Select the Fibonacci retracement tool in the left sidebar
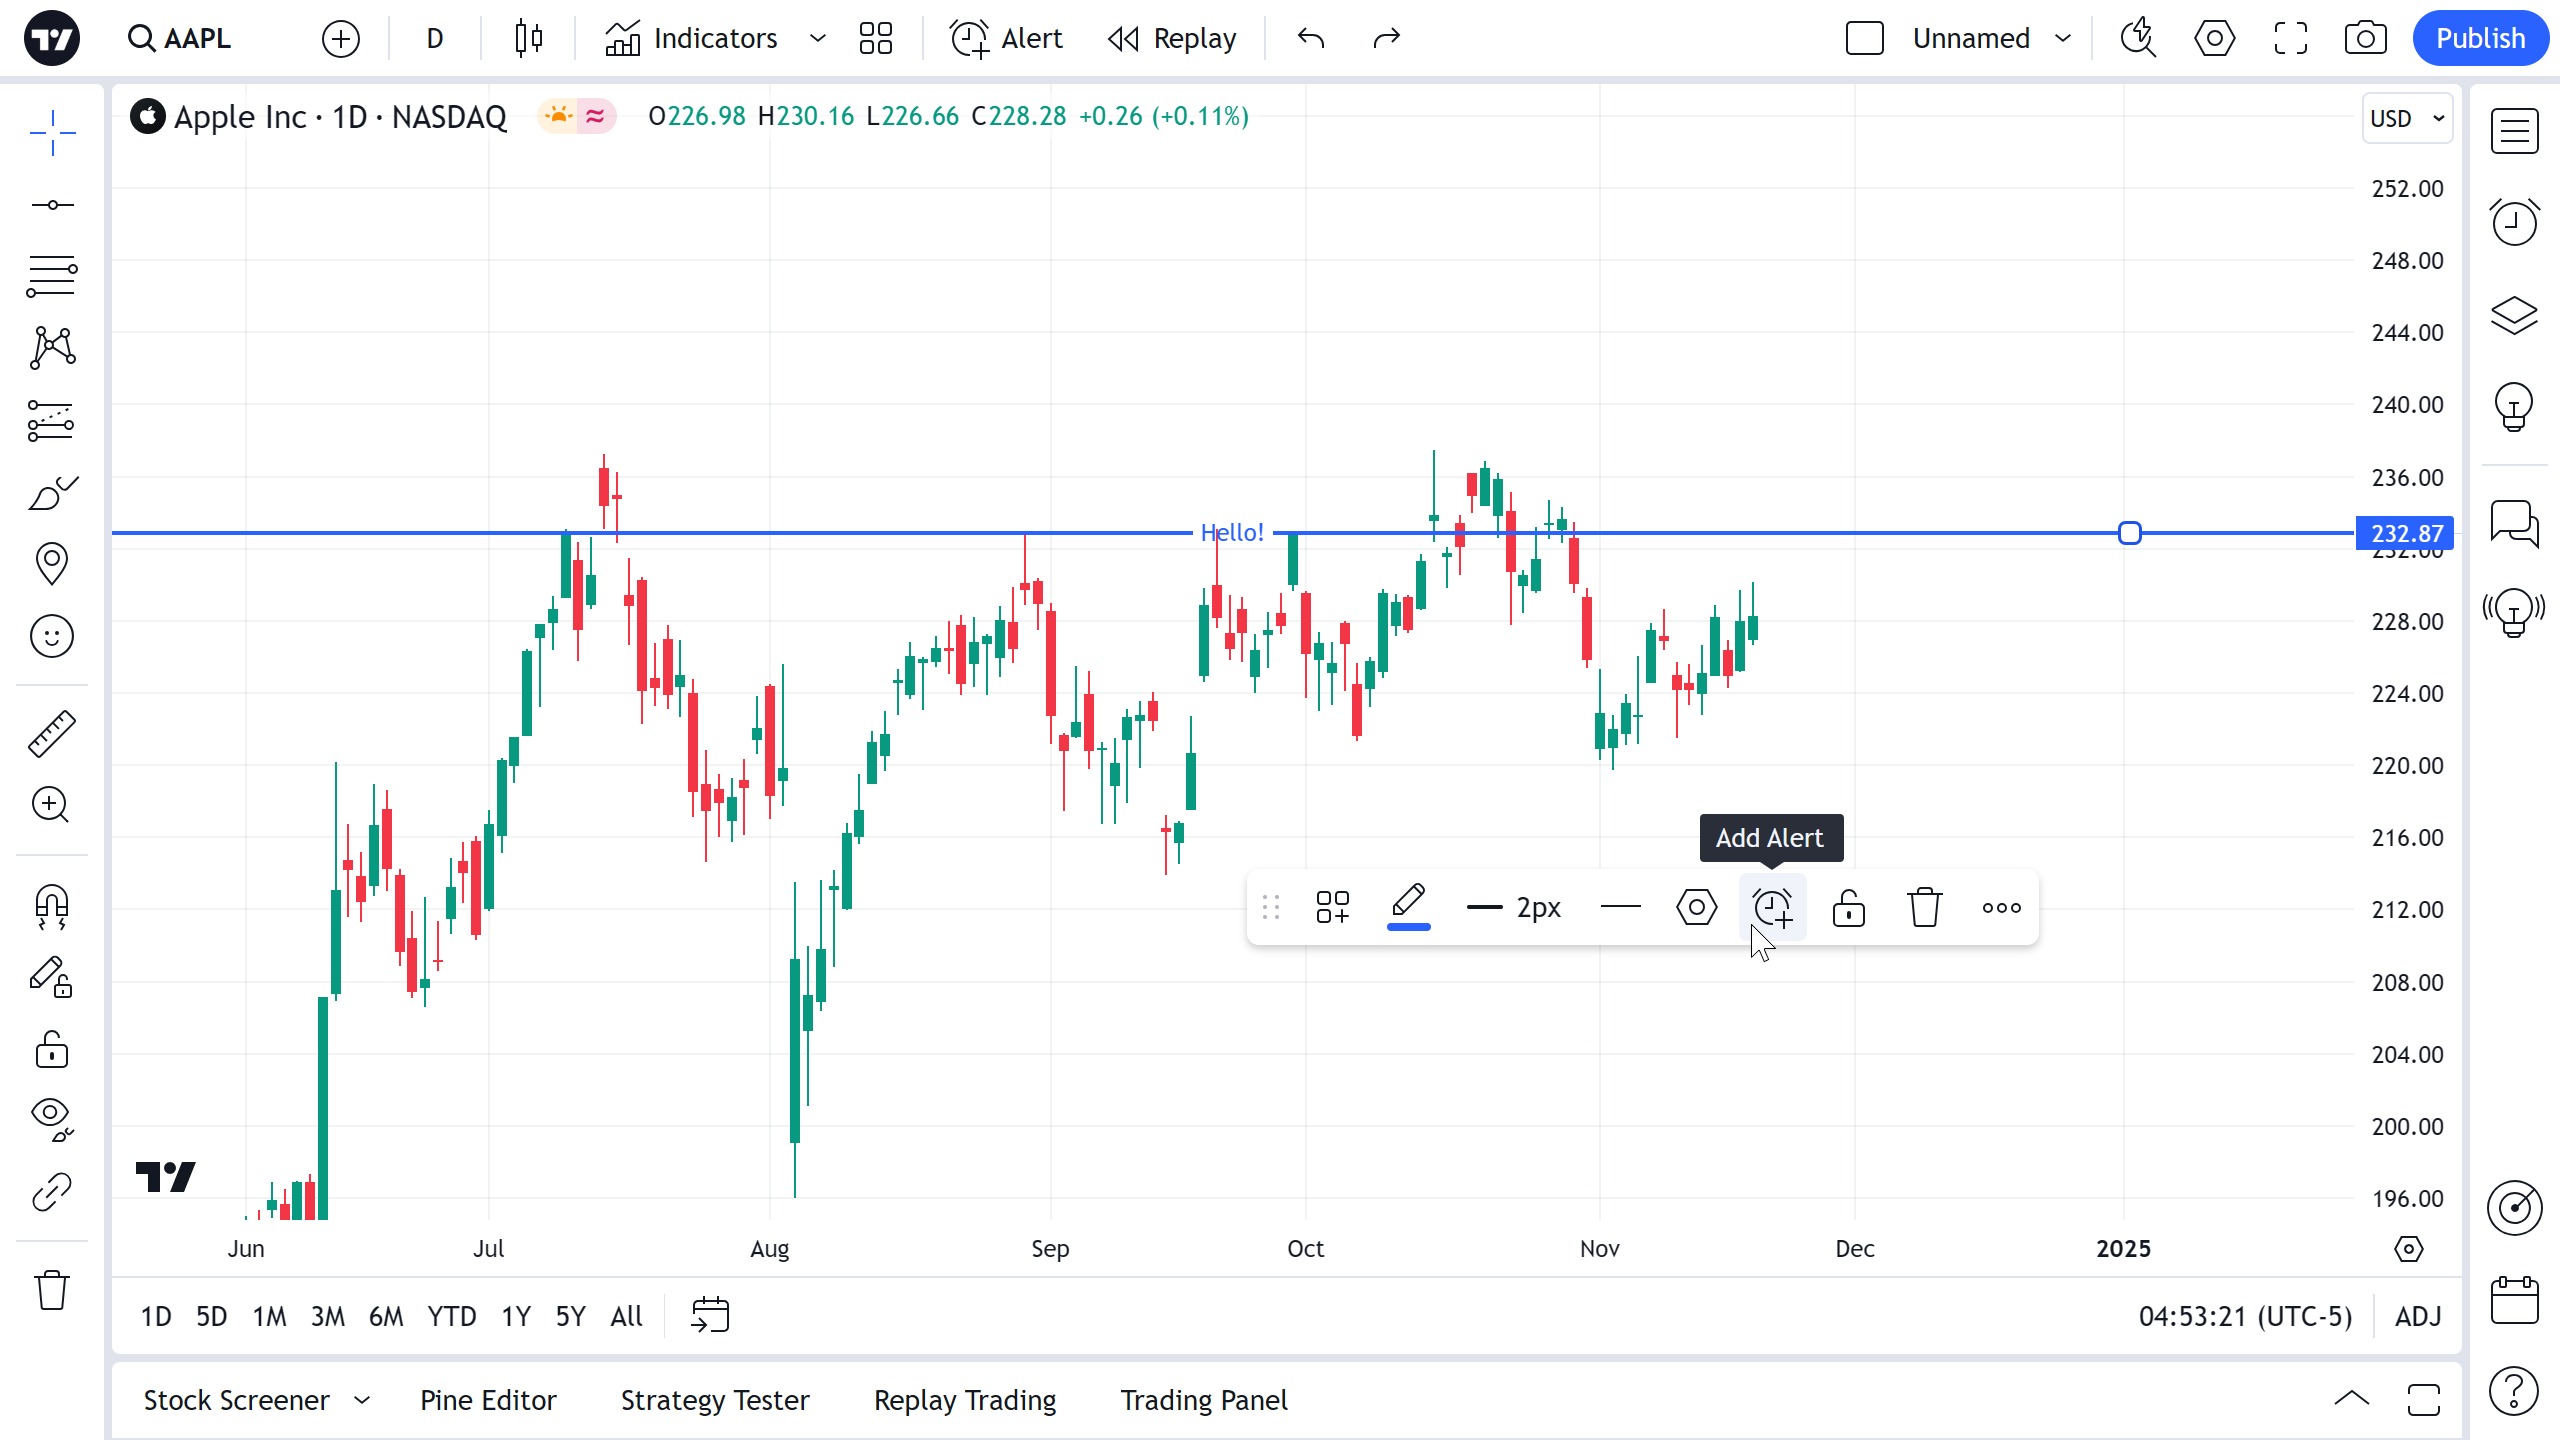The image size is (2560, 1440). [x=52, y=276]
